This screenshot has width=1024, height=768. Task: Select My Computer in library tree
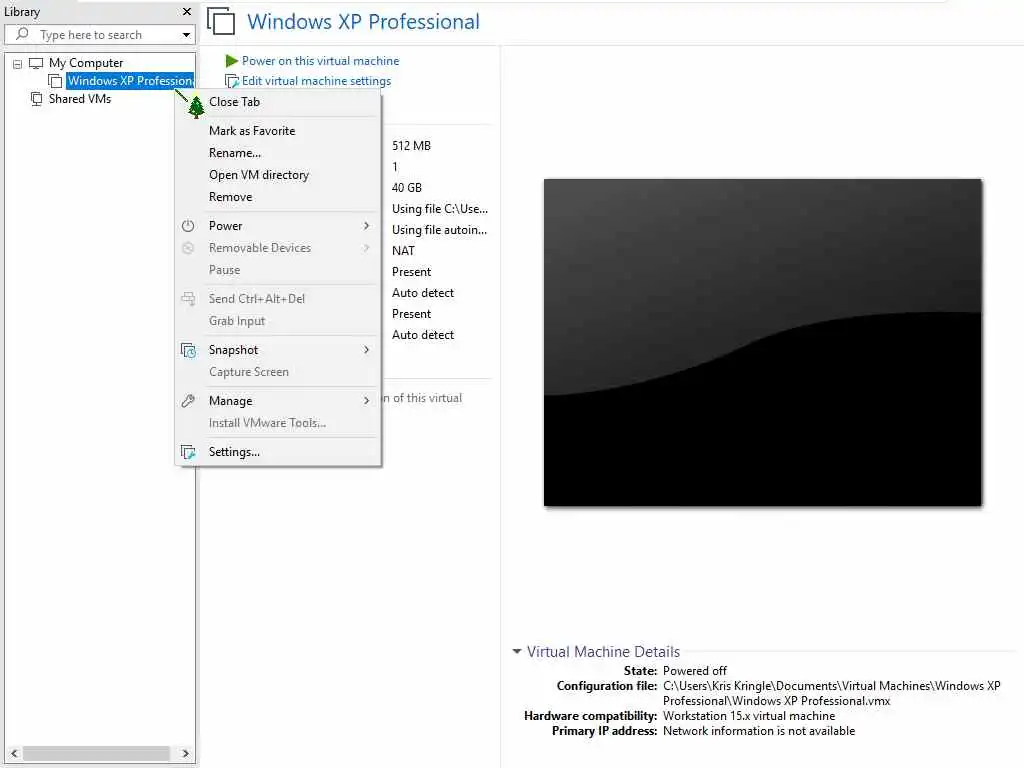[x=86, y=63]
